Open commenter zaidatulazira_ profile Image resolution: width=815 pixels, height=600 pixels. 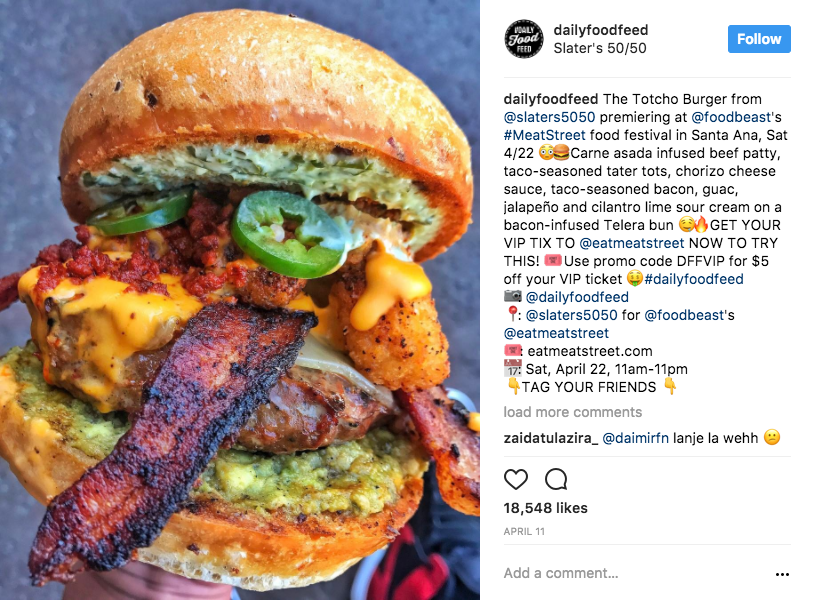pyautogui.click(x=550, y=438)
